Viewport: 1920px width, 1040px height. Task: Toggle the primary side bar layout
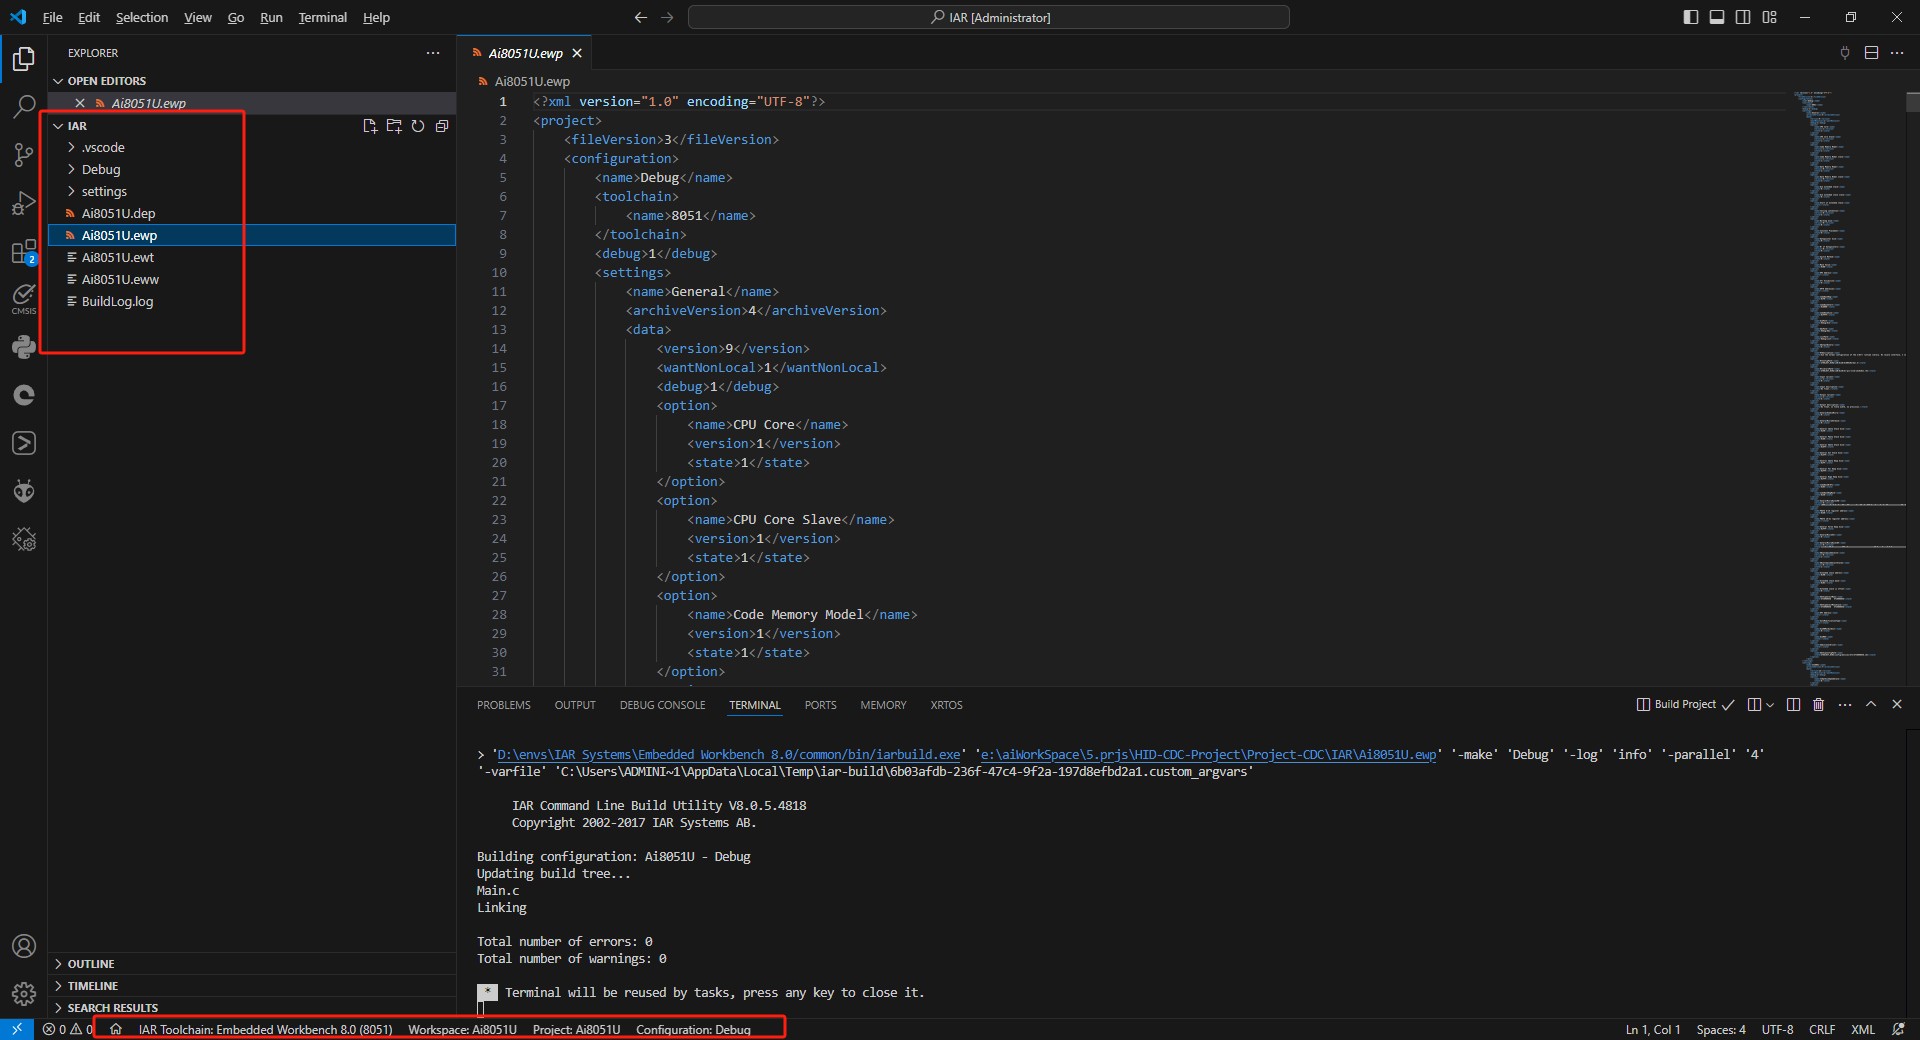[1691, 17]
